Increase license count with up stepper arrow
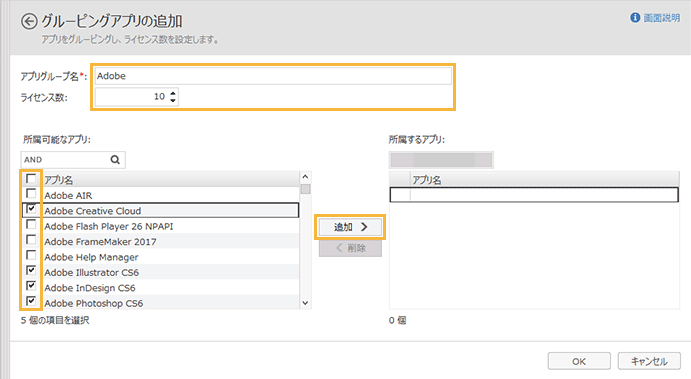 pos(173,93)
